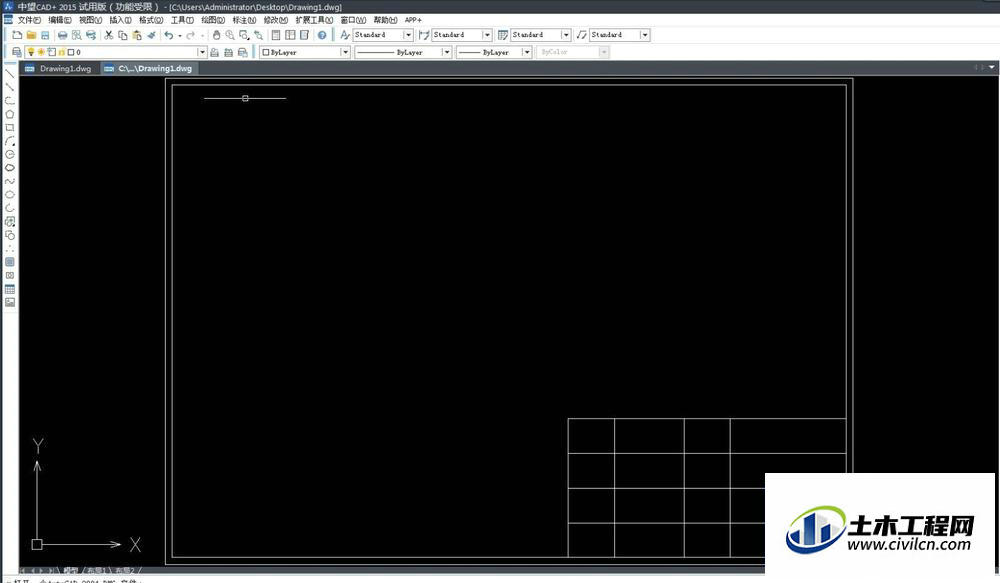Toggle layer 0 freeze sun icon
Image resolution: width=1000 pixels, height=583 pixels.
pyautogui.click(x=41, y=52)
